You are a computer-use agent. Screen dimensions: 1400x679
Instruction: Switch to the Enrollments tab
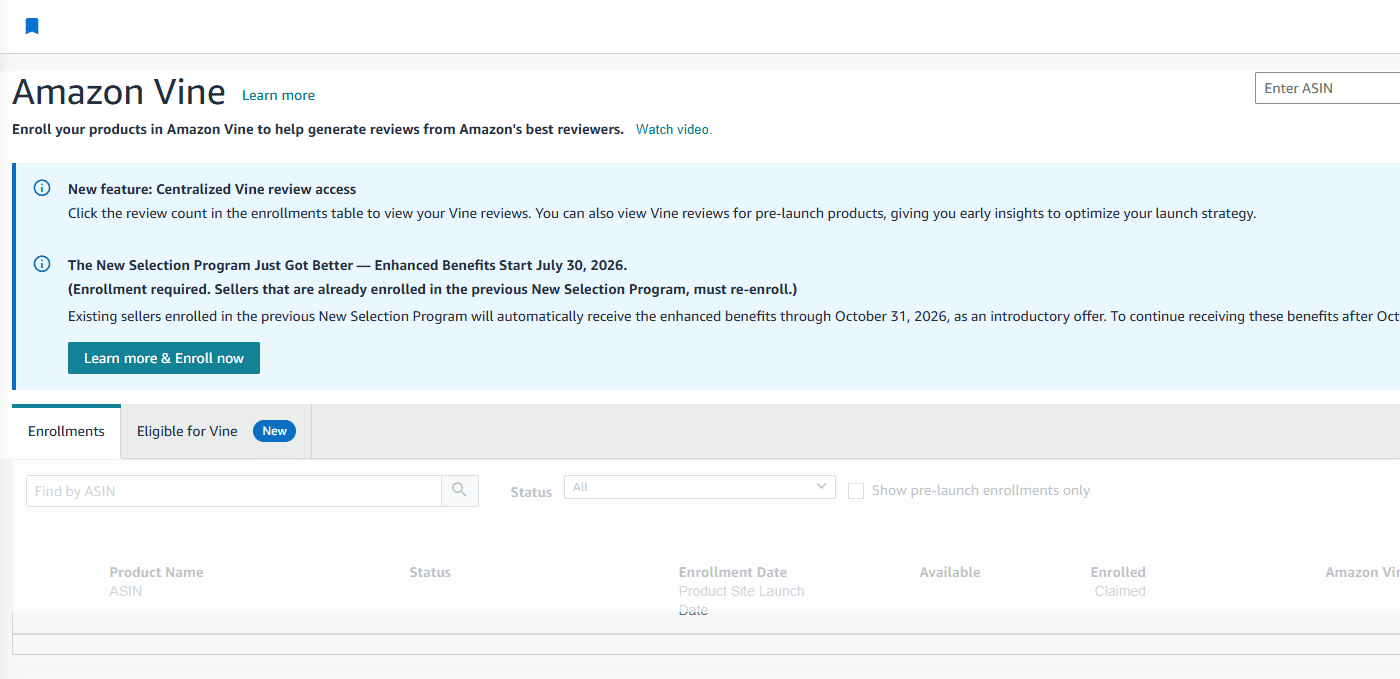coord(66,431)
